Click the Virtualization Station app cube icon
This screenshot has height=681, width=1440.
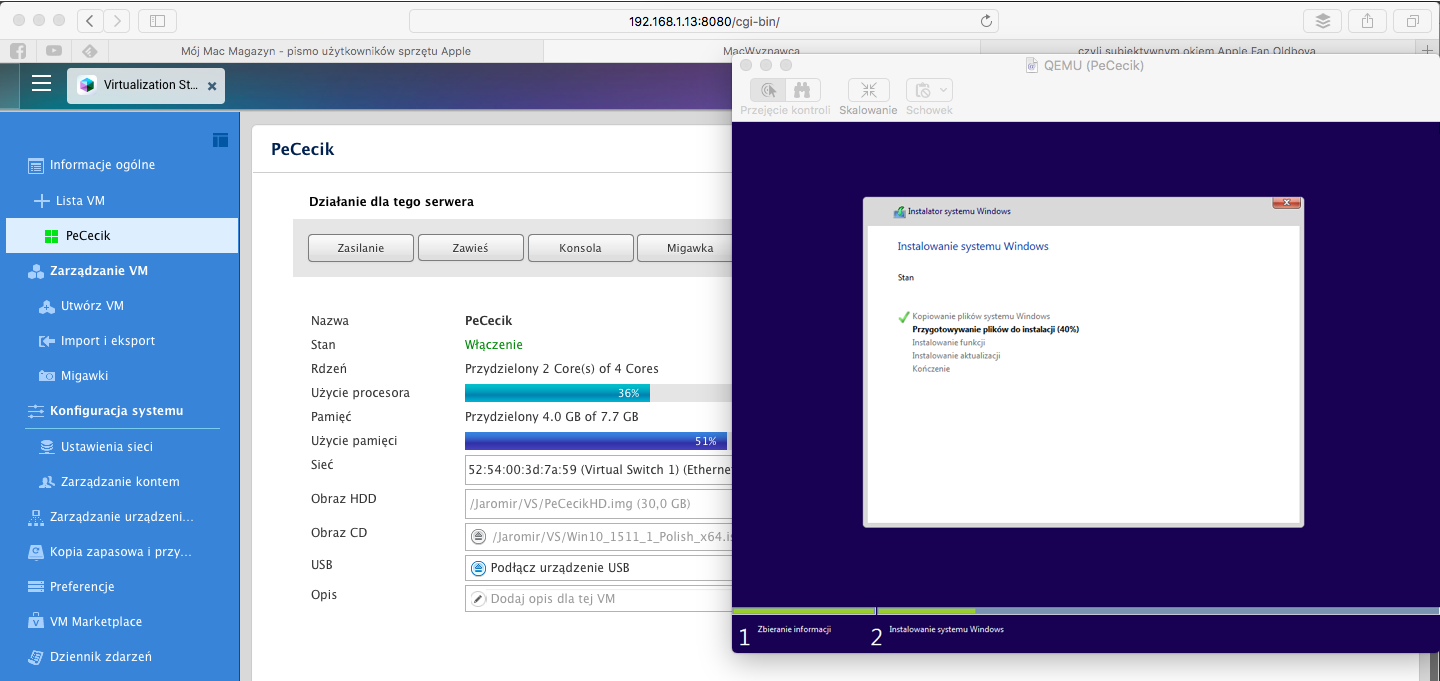87,86
